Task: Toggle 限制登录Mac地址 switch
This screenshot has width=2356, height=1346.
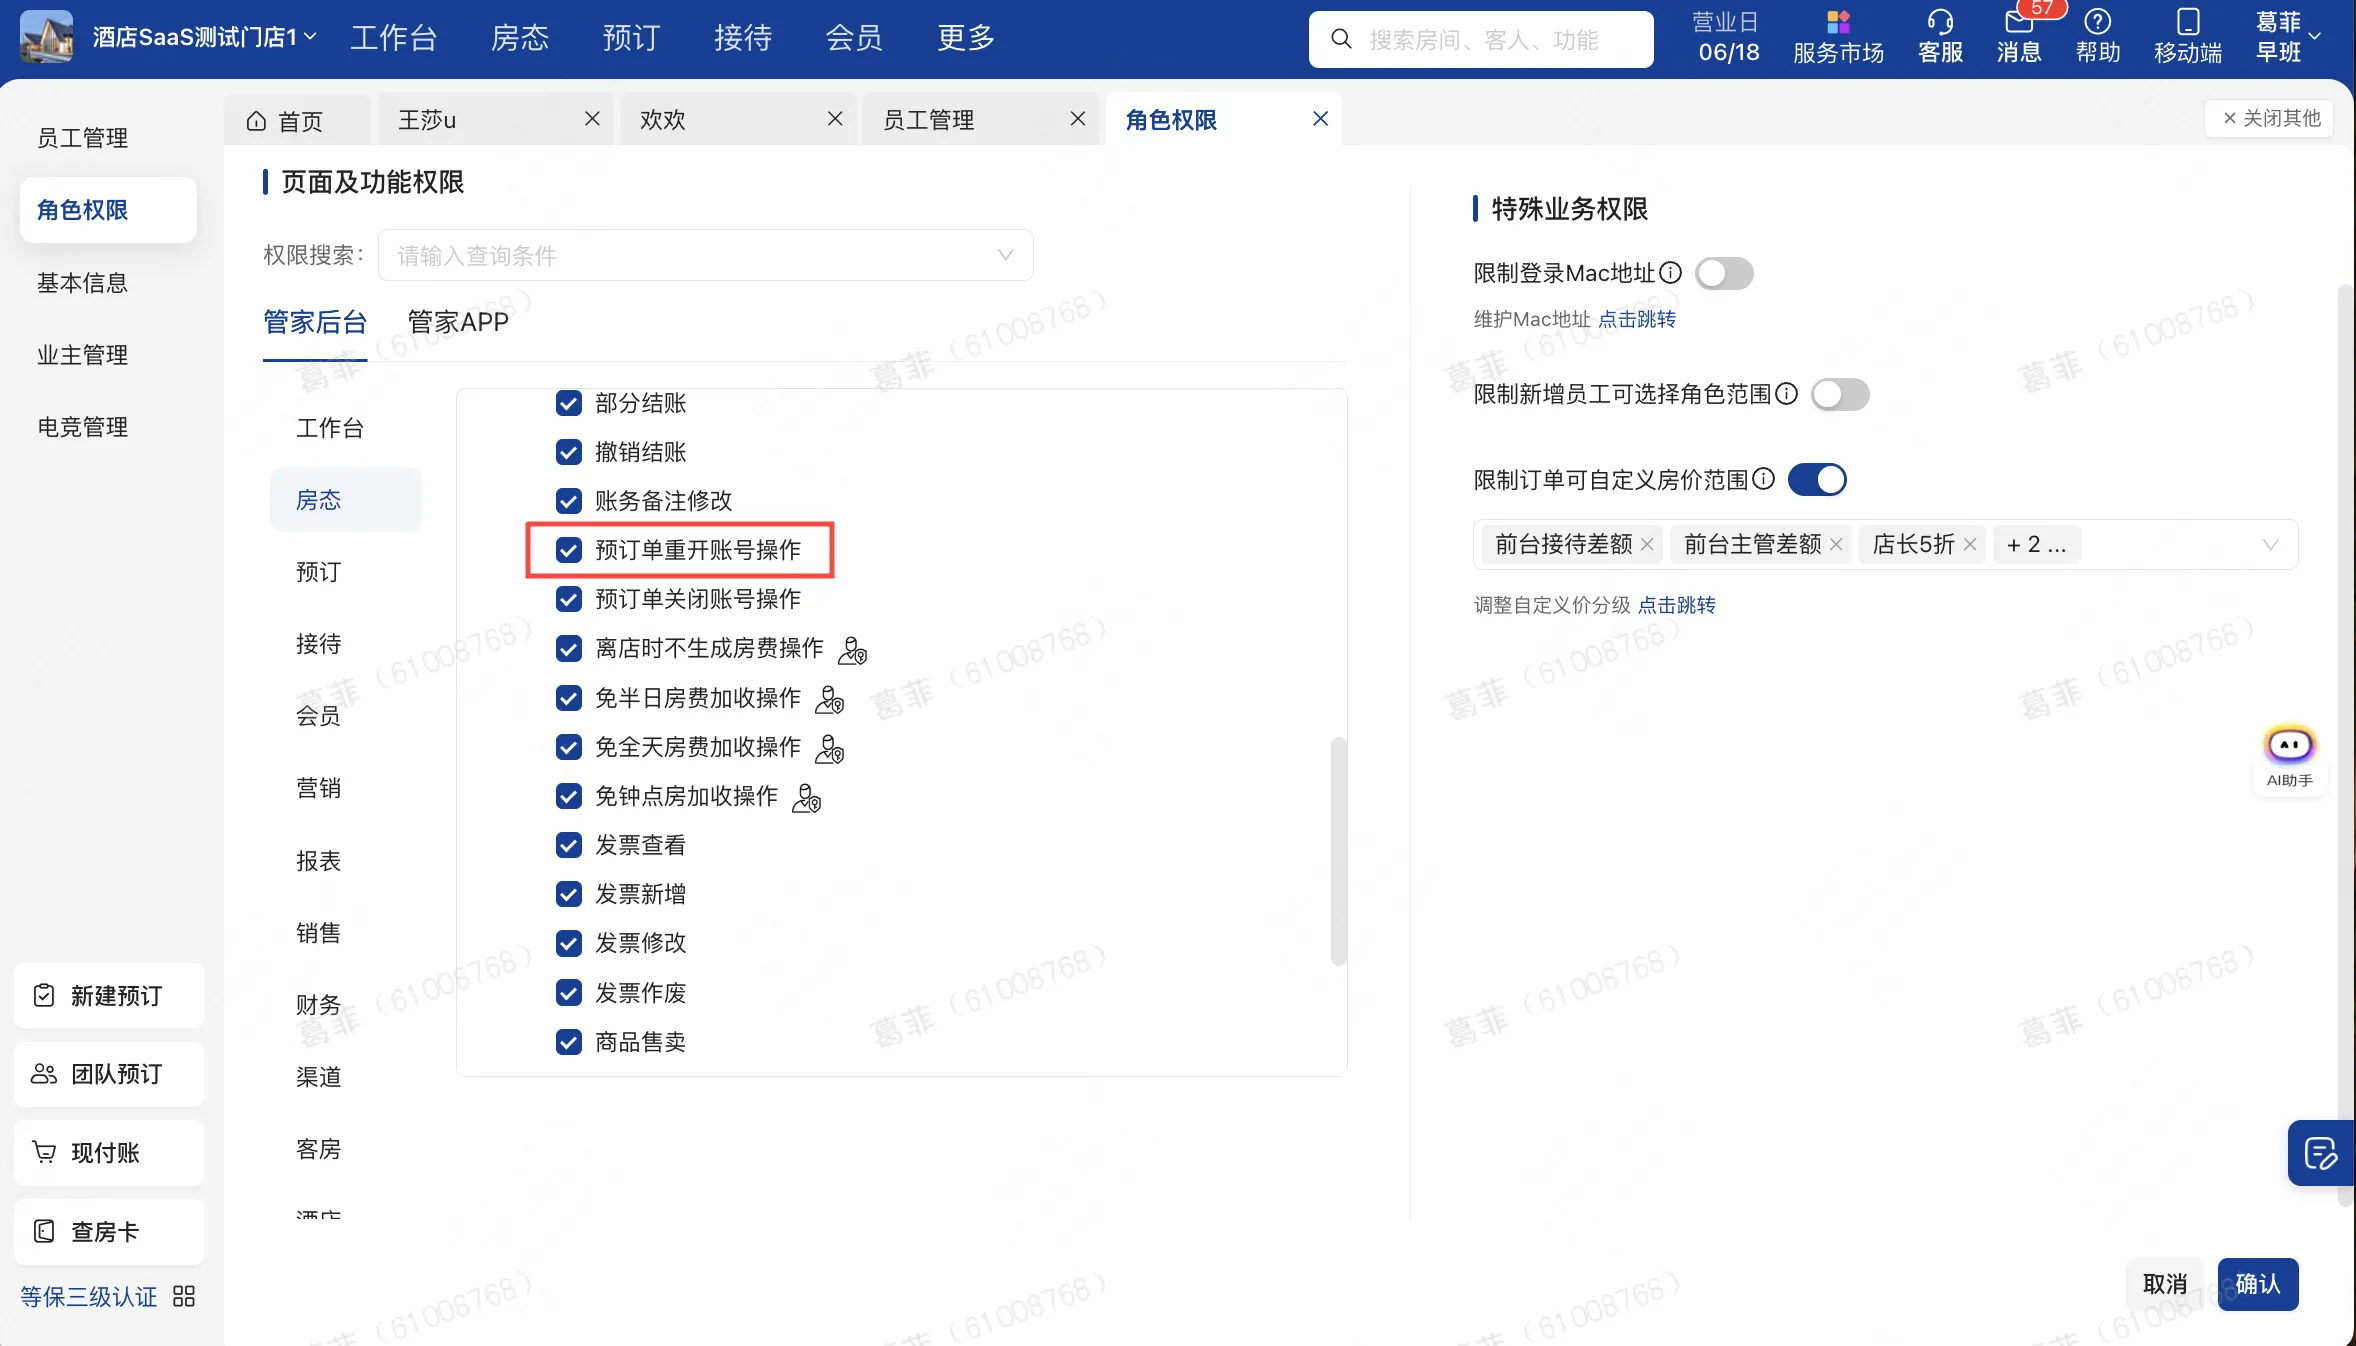Action: pyautogui.click(x=1724, y=273)
